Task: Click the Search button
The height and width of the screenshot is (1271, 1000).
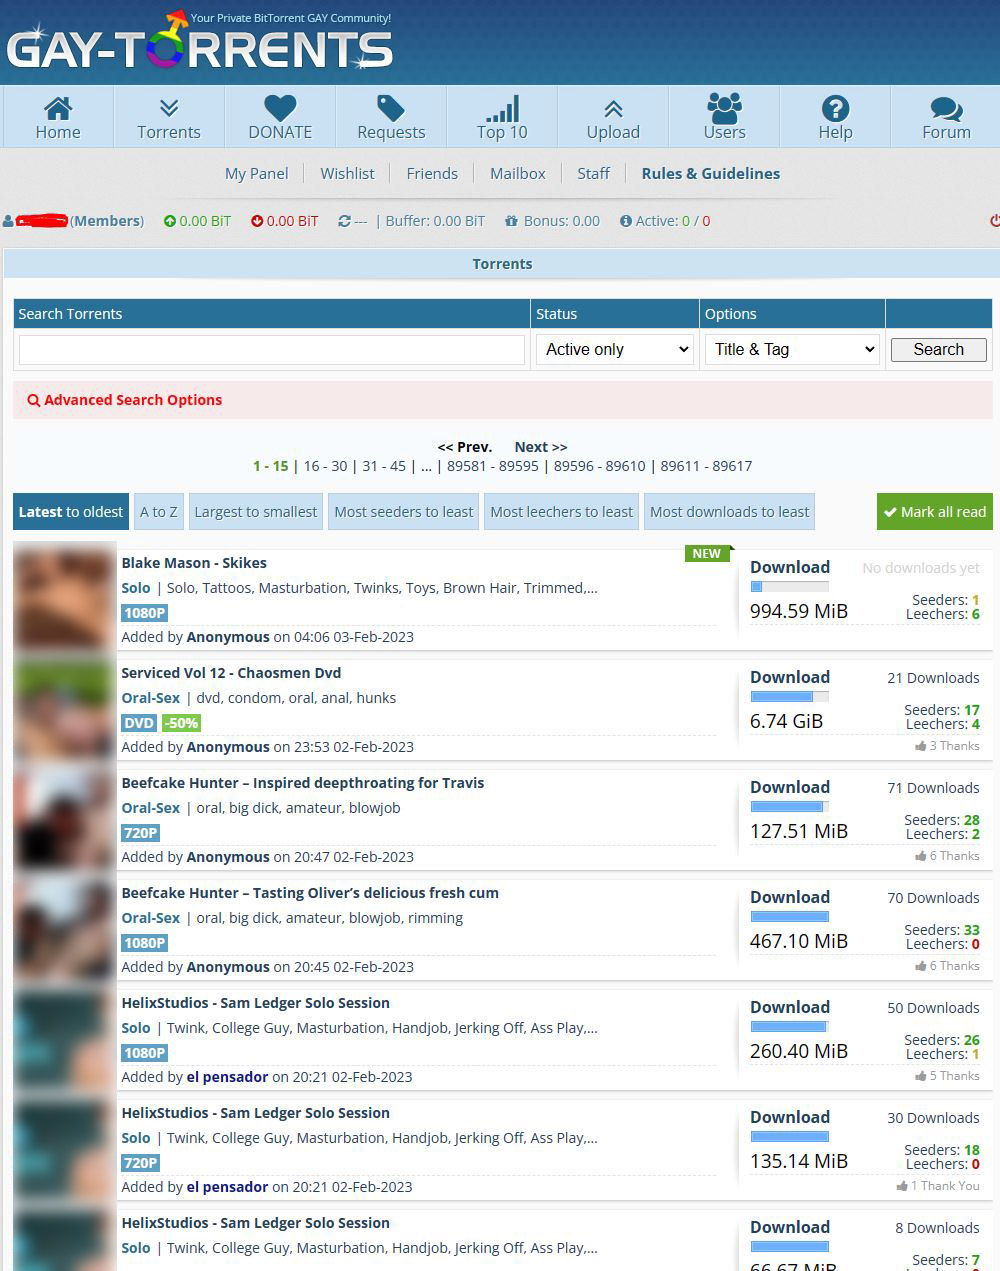Action: (938, 349)
